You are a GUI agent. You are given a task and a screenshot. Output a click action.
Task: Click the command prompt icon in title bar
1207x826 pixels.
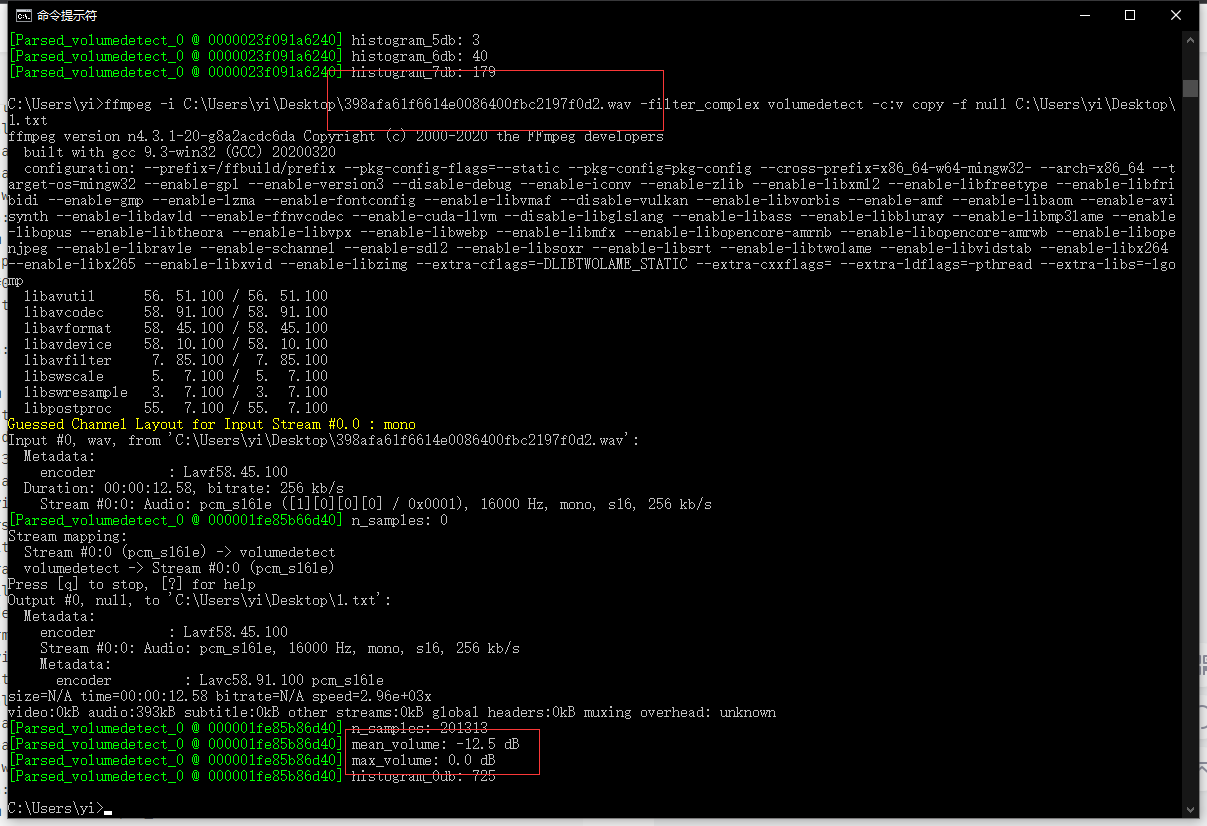(x=22, y=15)
